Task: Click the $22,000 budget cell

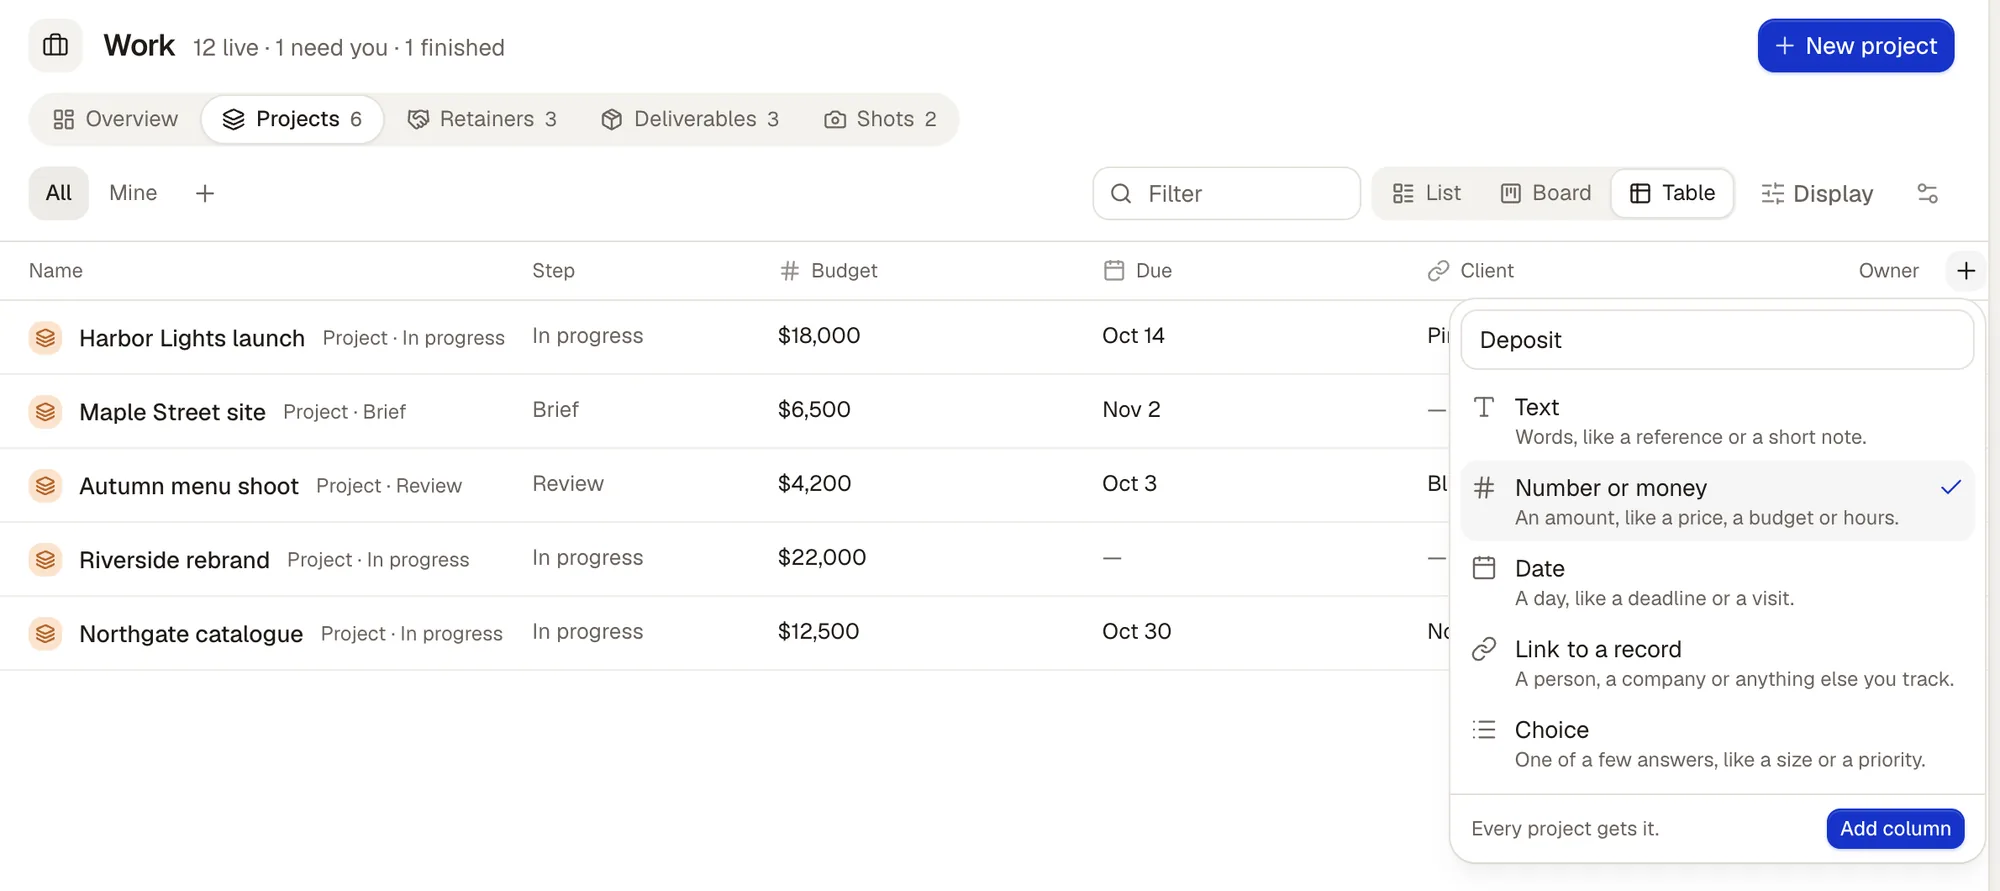Action: pyautogui.click(x=822, y=558)
